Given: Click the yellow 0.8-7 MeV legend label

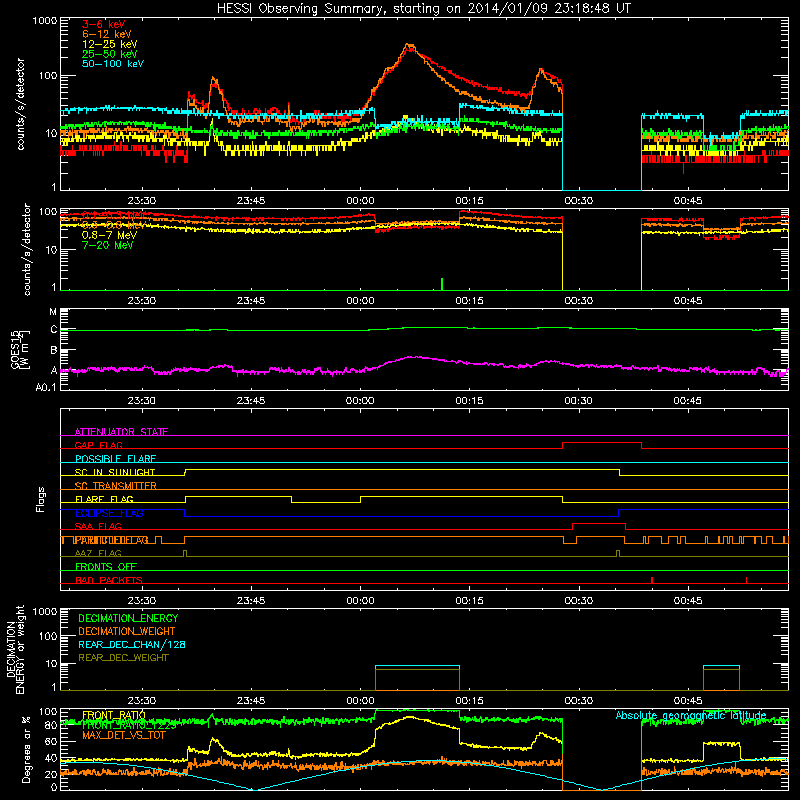Looking at the screenshot, I should pyautogui.click(x=109, y=235).
